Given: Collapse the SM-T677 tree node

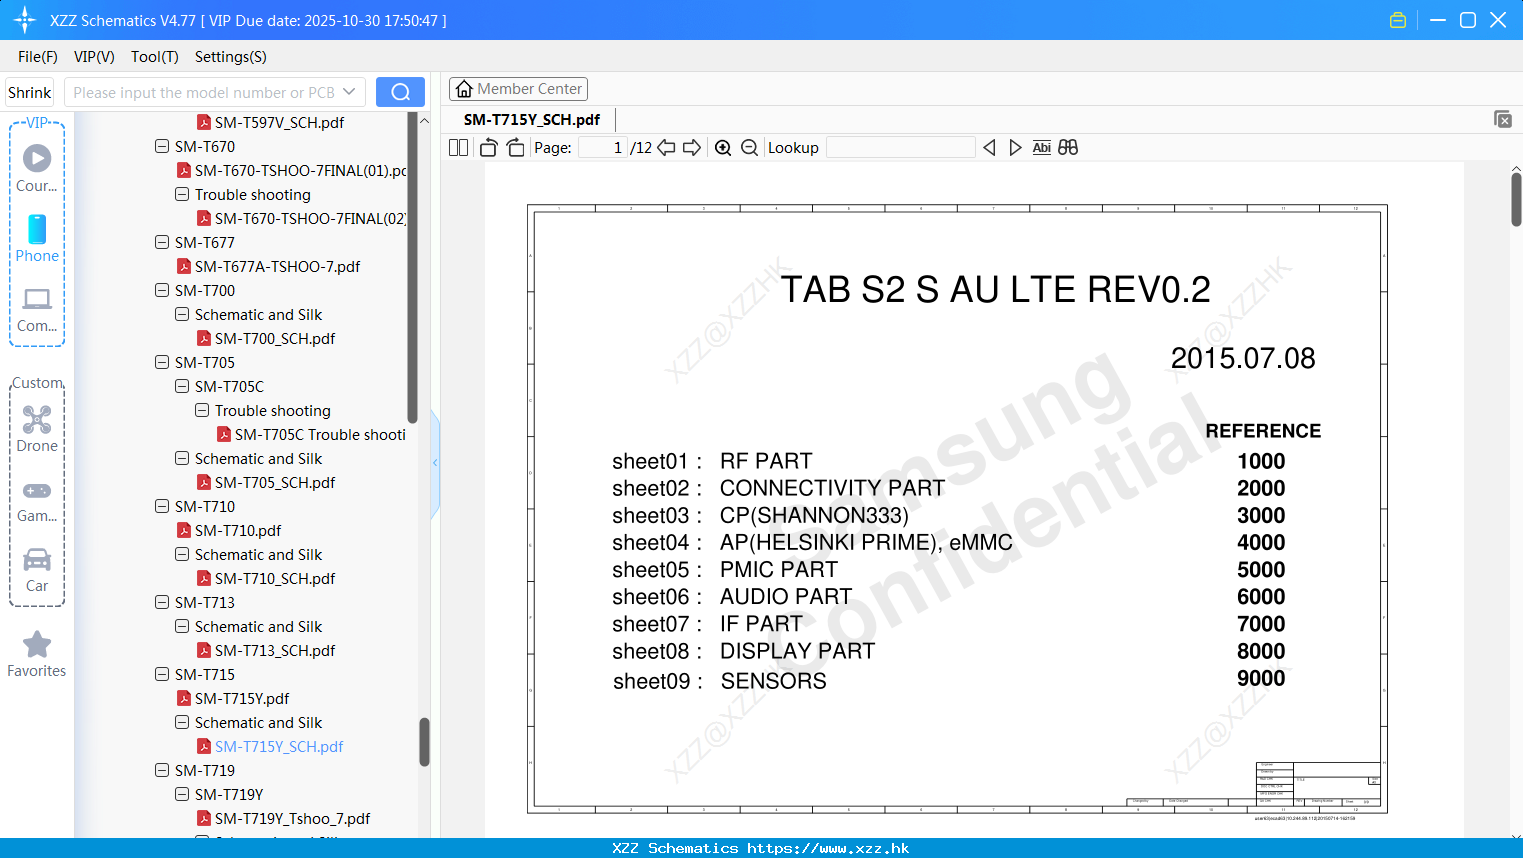Looking at the screenshot, I should [x=162, y=242].
